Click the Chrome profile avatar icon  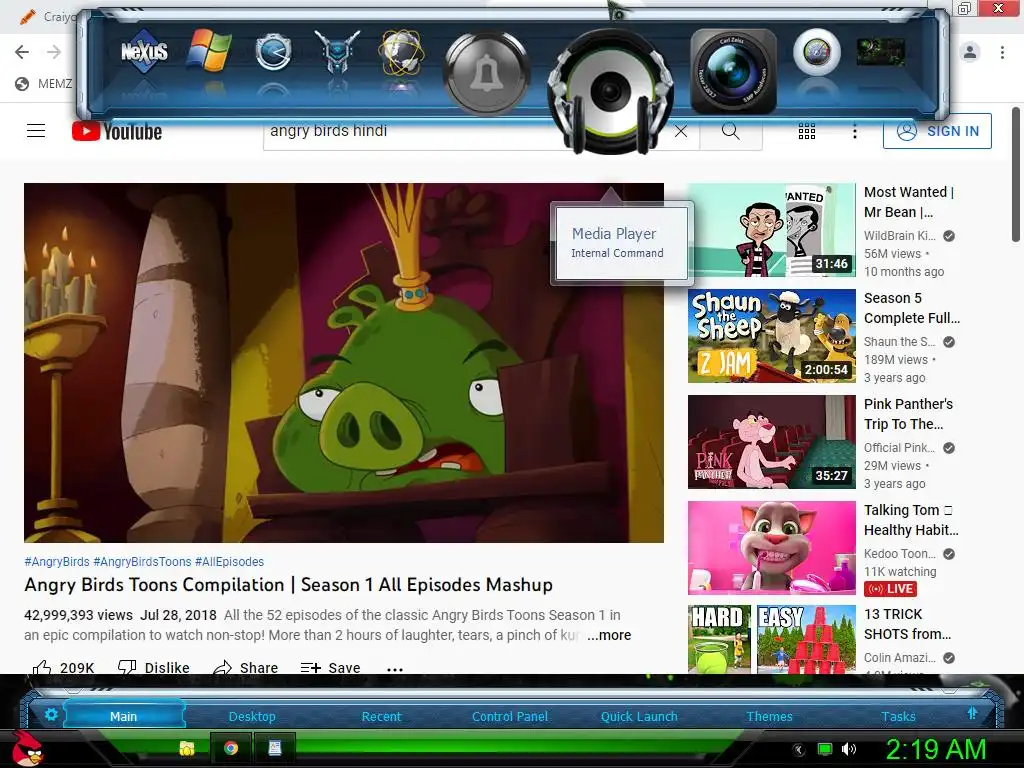970,52
